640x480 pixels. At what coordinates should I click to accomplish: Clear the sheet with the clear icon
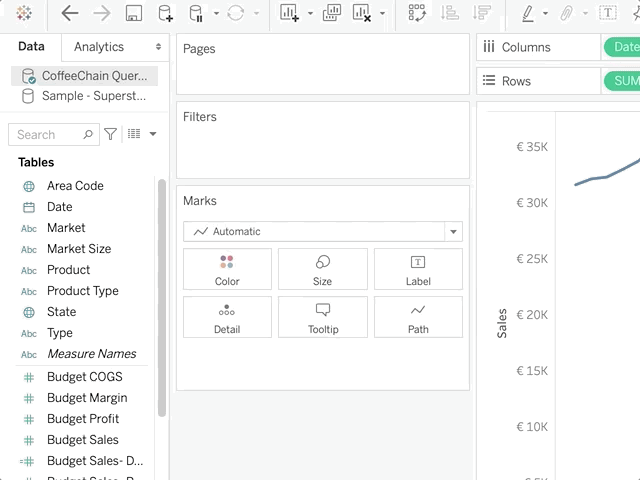(363, 13)
